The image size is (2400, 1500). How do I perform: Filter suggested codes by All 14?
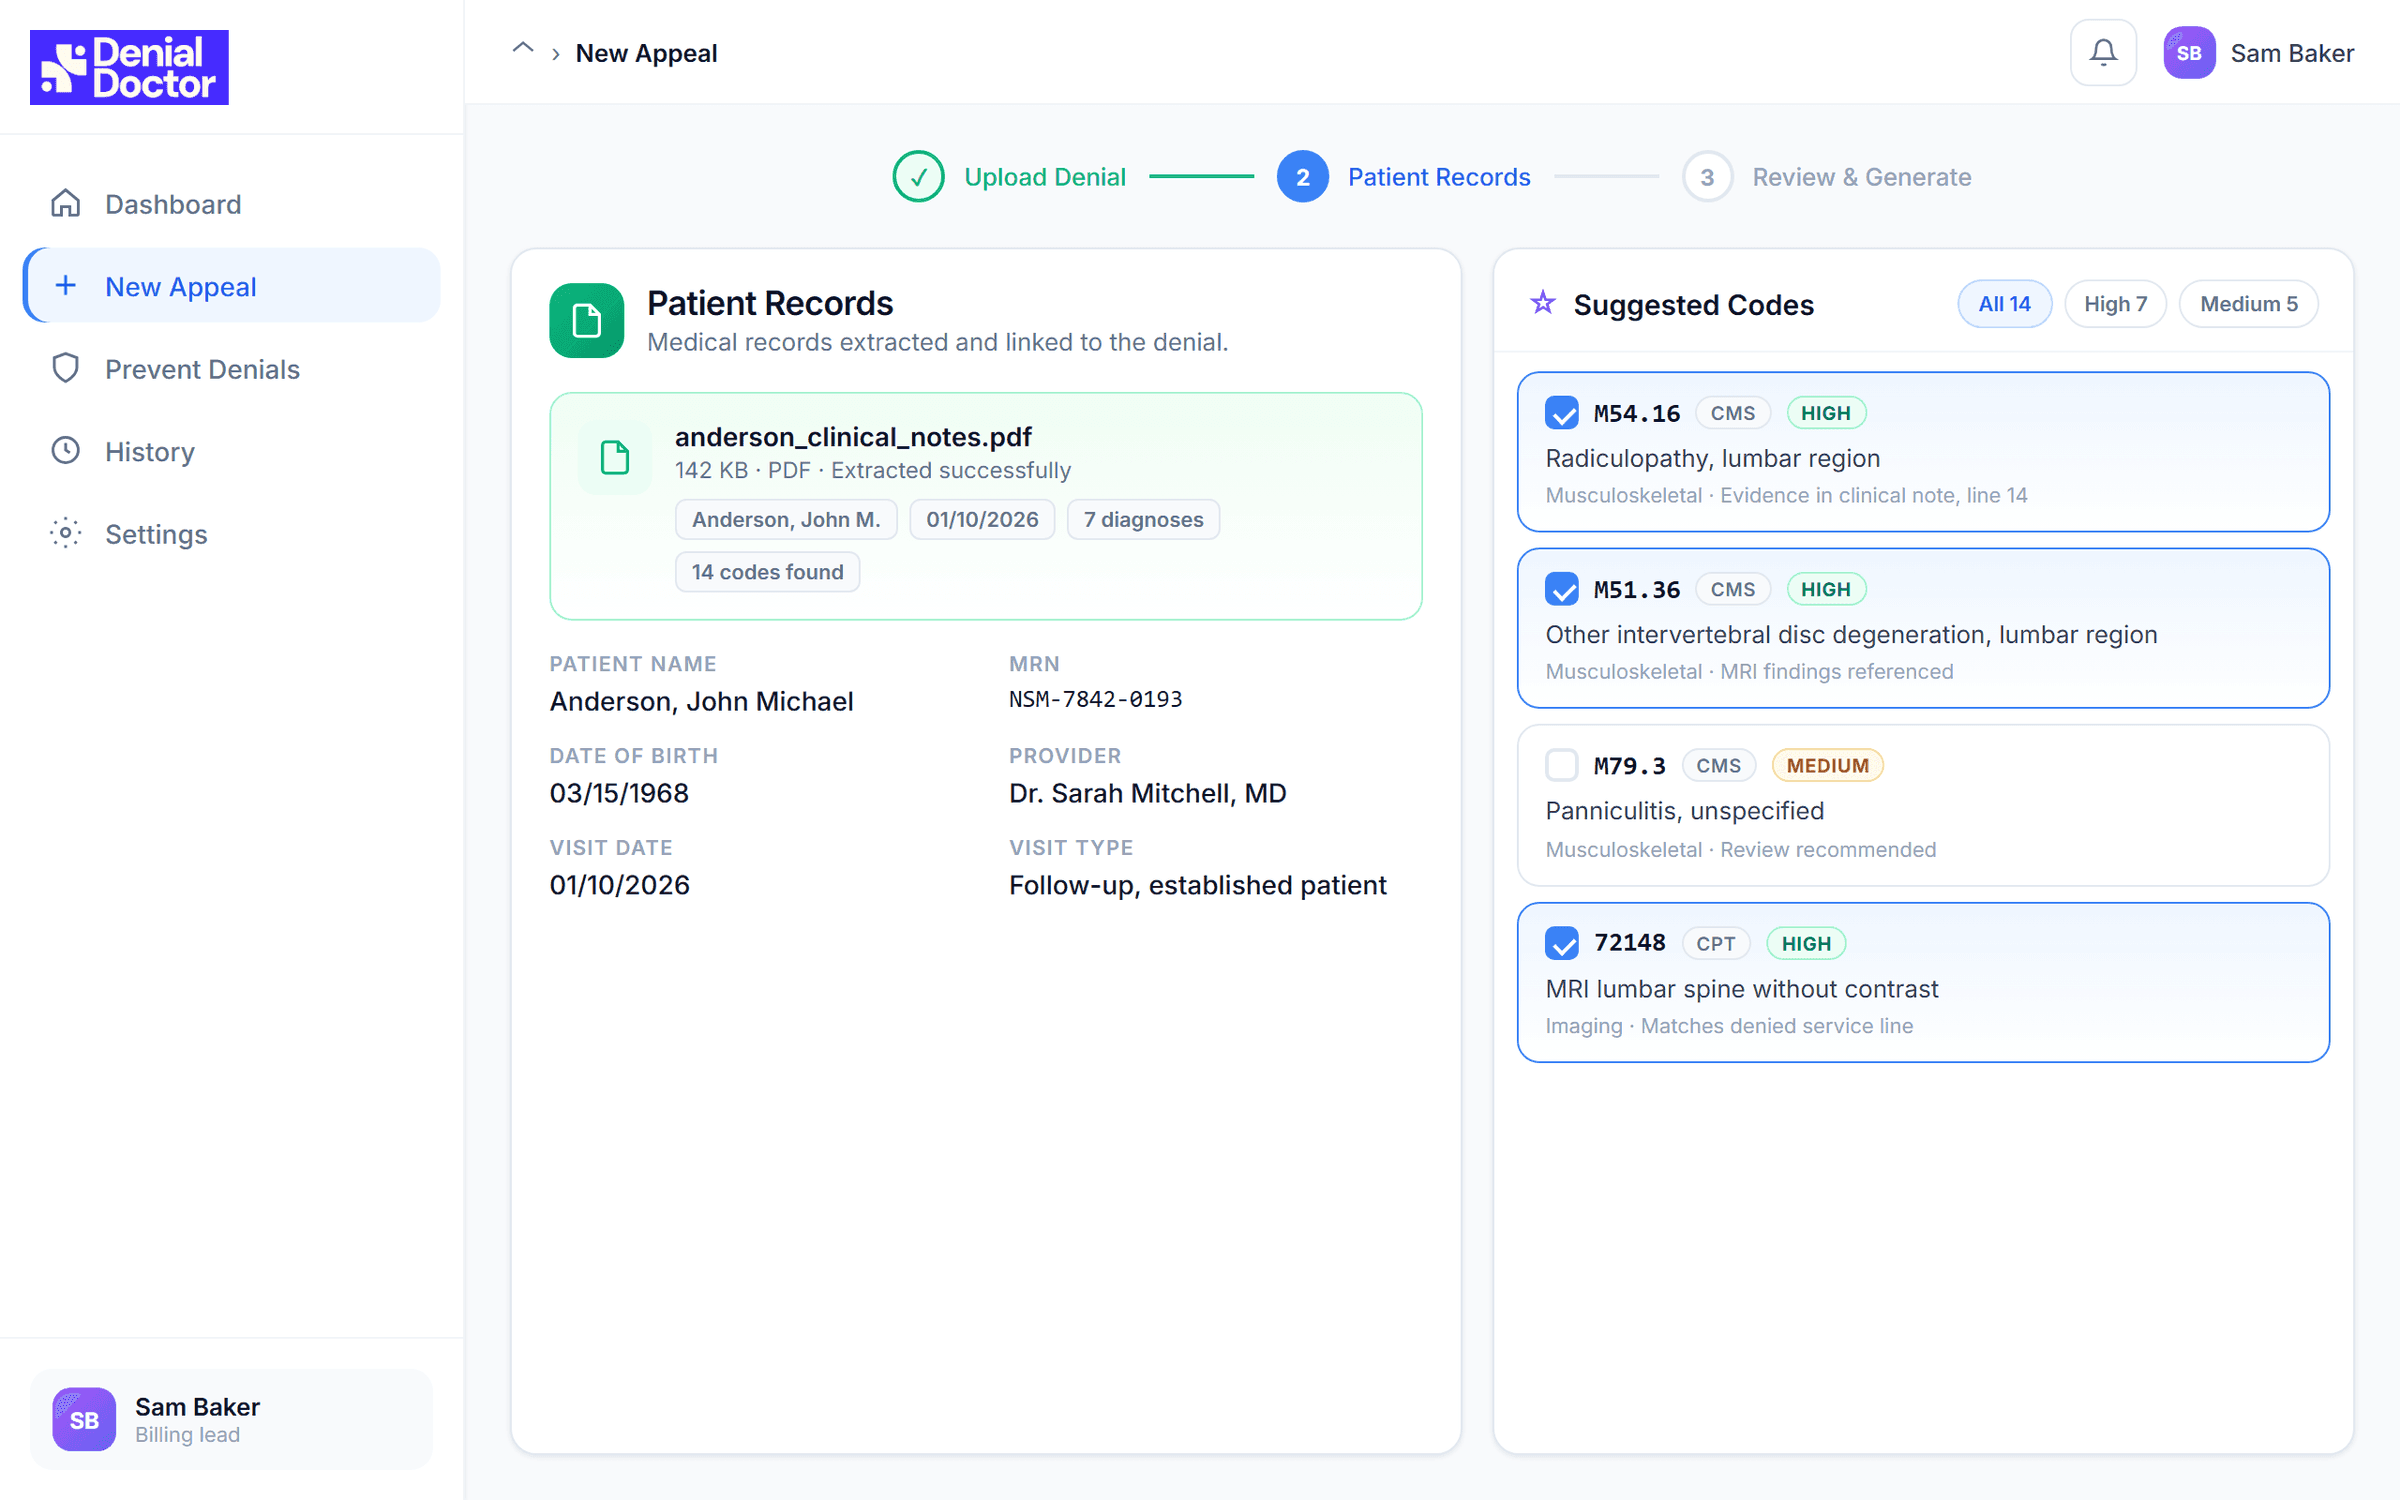coord(2004,304)
